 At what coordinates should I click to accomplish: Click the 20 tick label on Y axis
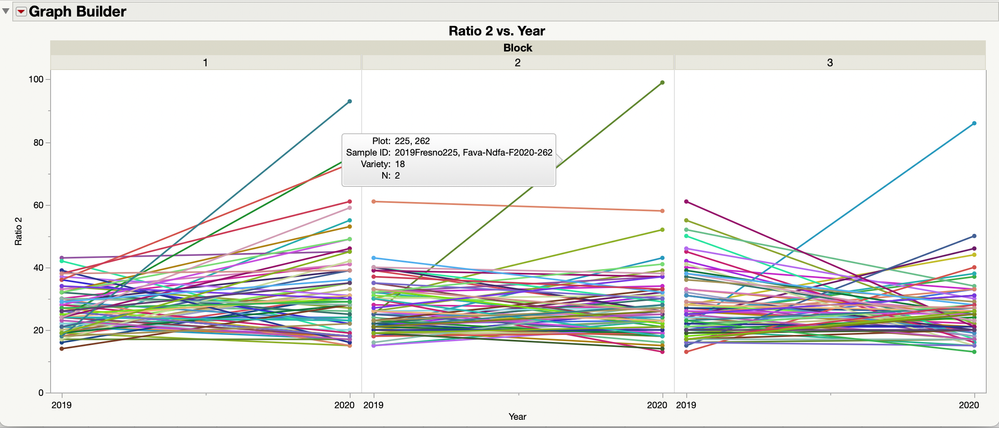[x=38, y=331]
